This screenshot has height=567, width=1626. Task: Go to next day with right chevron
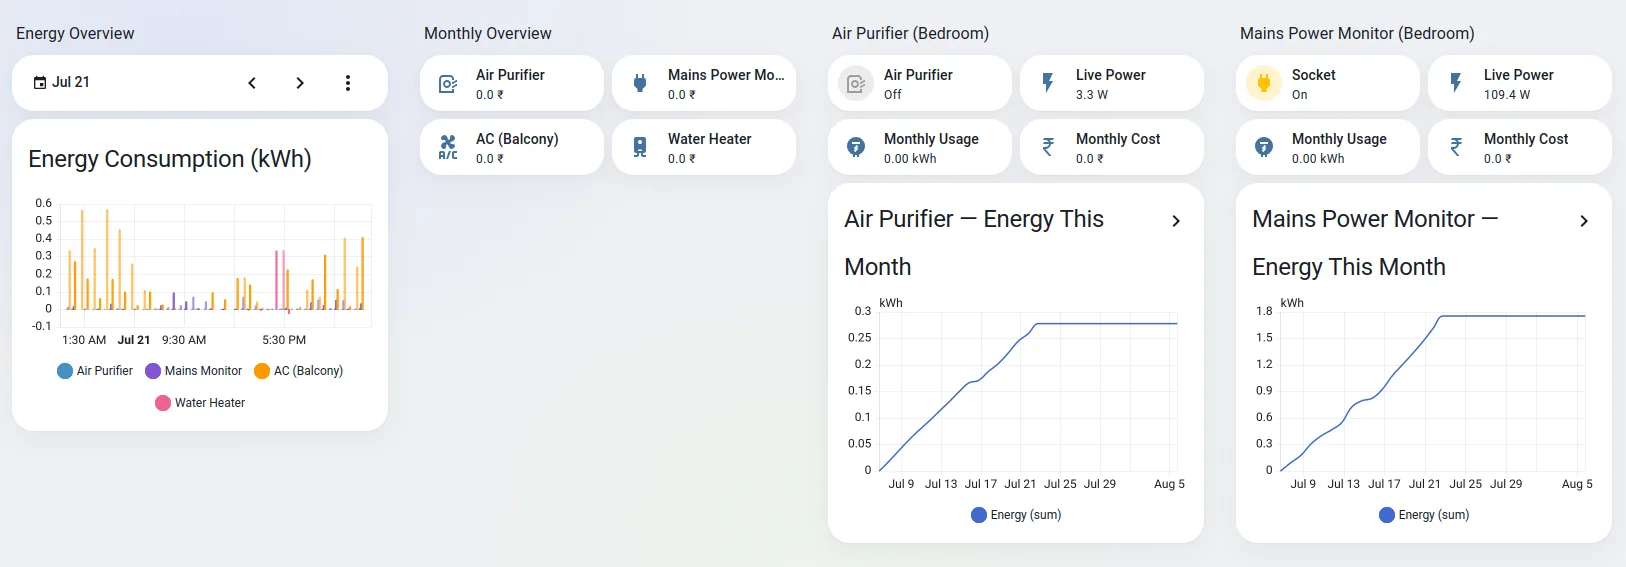coord(300,83)
